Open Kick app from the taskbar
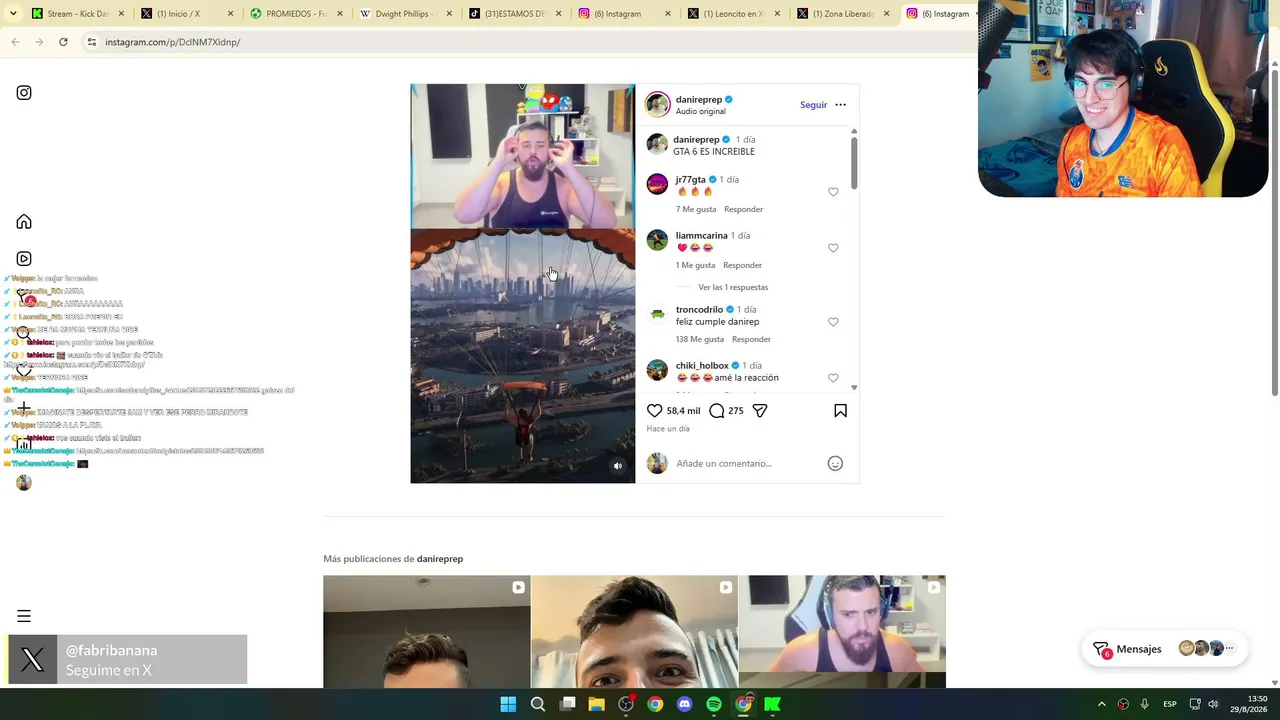1280x720 pixels. tap(773, 704)
